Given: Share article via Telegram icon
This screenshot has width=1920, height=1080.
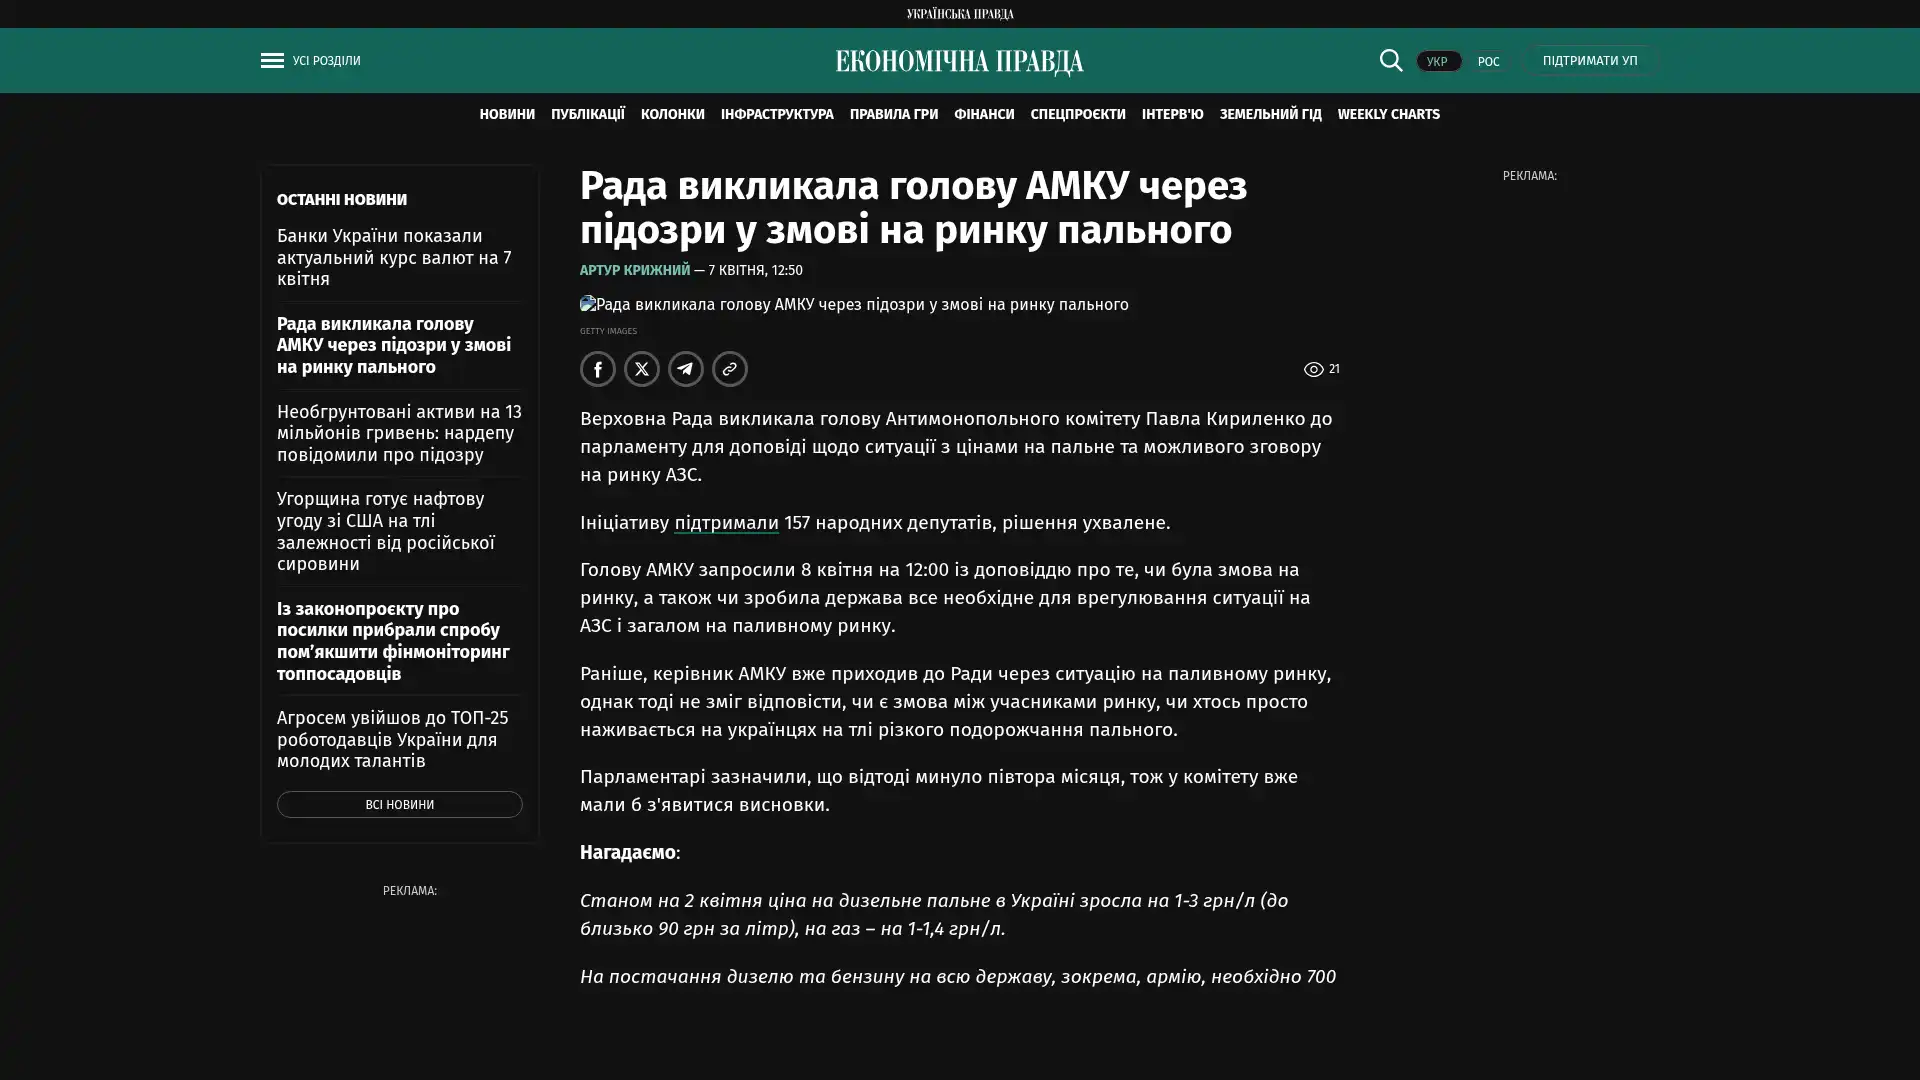Looking at the screenshot, I should coord(686,369).
